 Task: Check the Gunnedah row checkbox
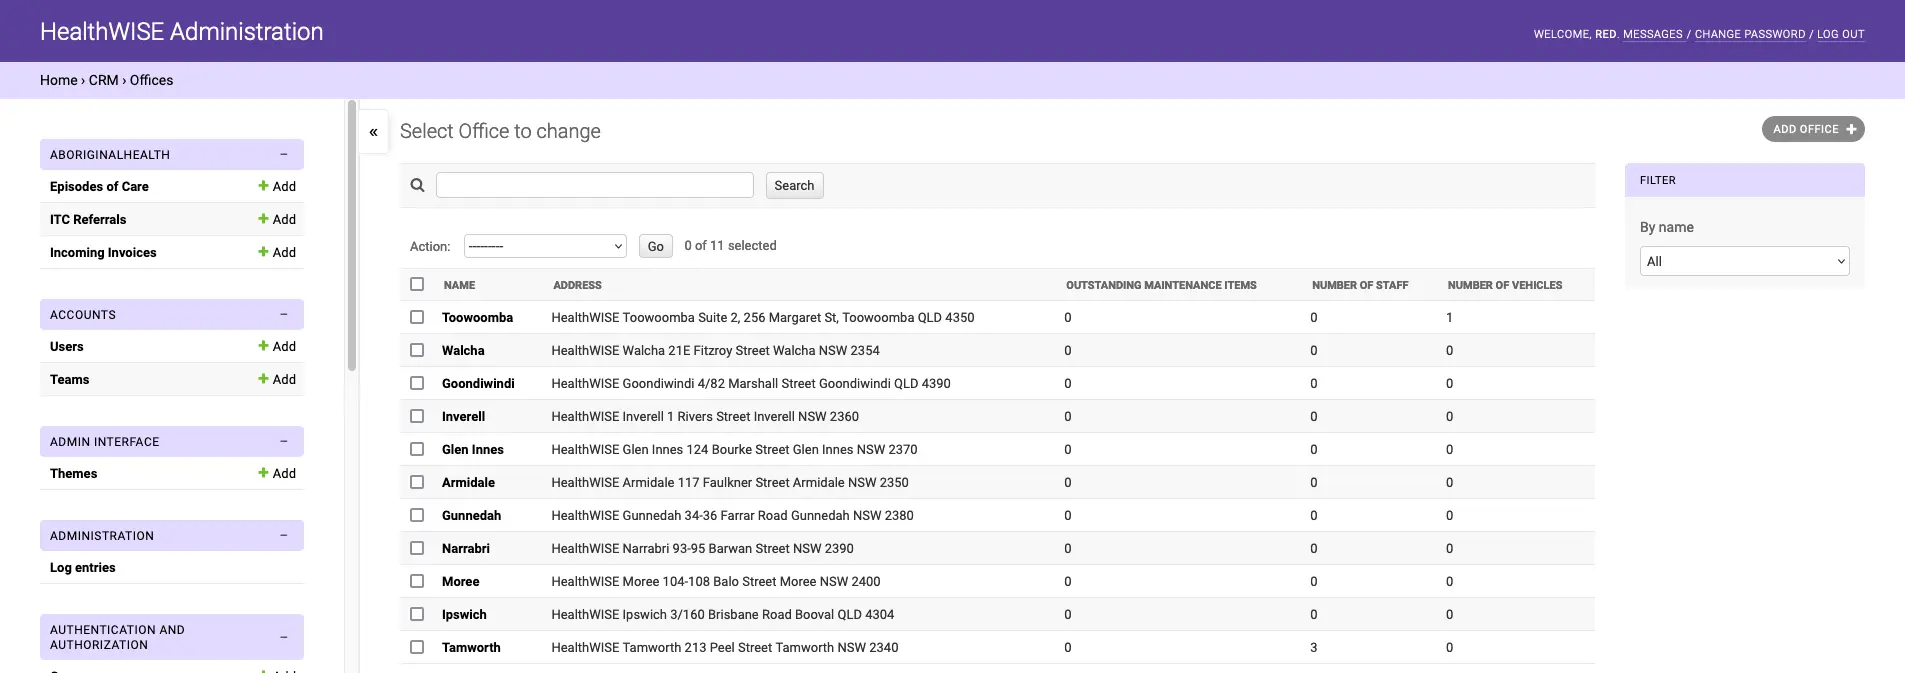click(417, 515)
